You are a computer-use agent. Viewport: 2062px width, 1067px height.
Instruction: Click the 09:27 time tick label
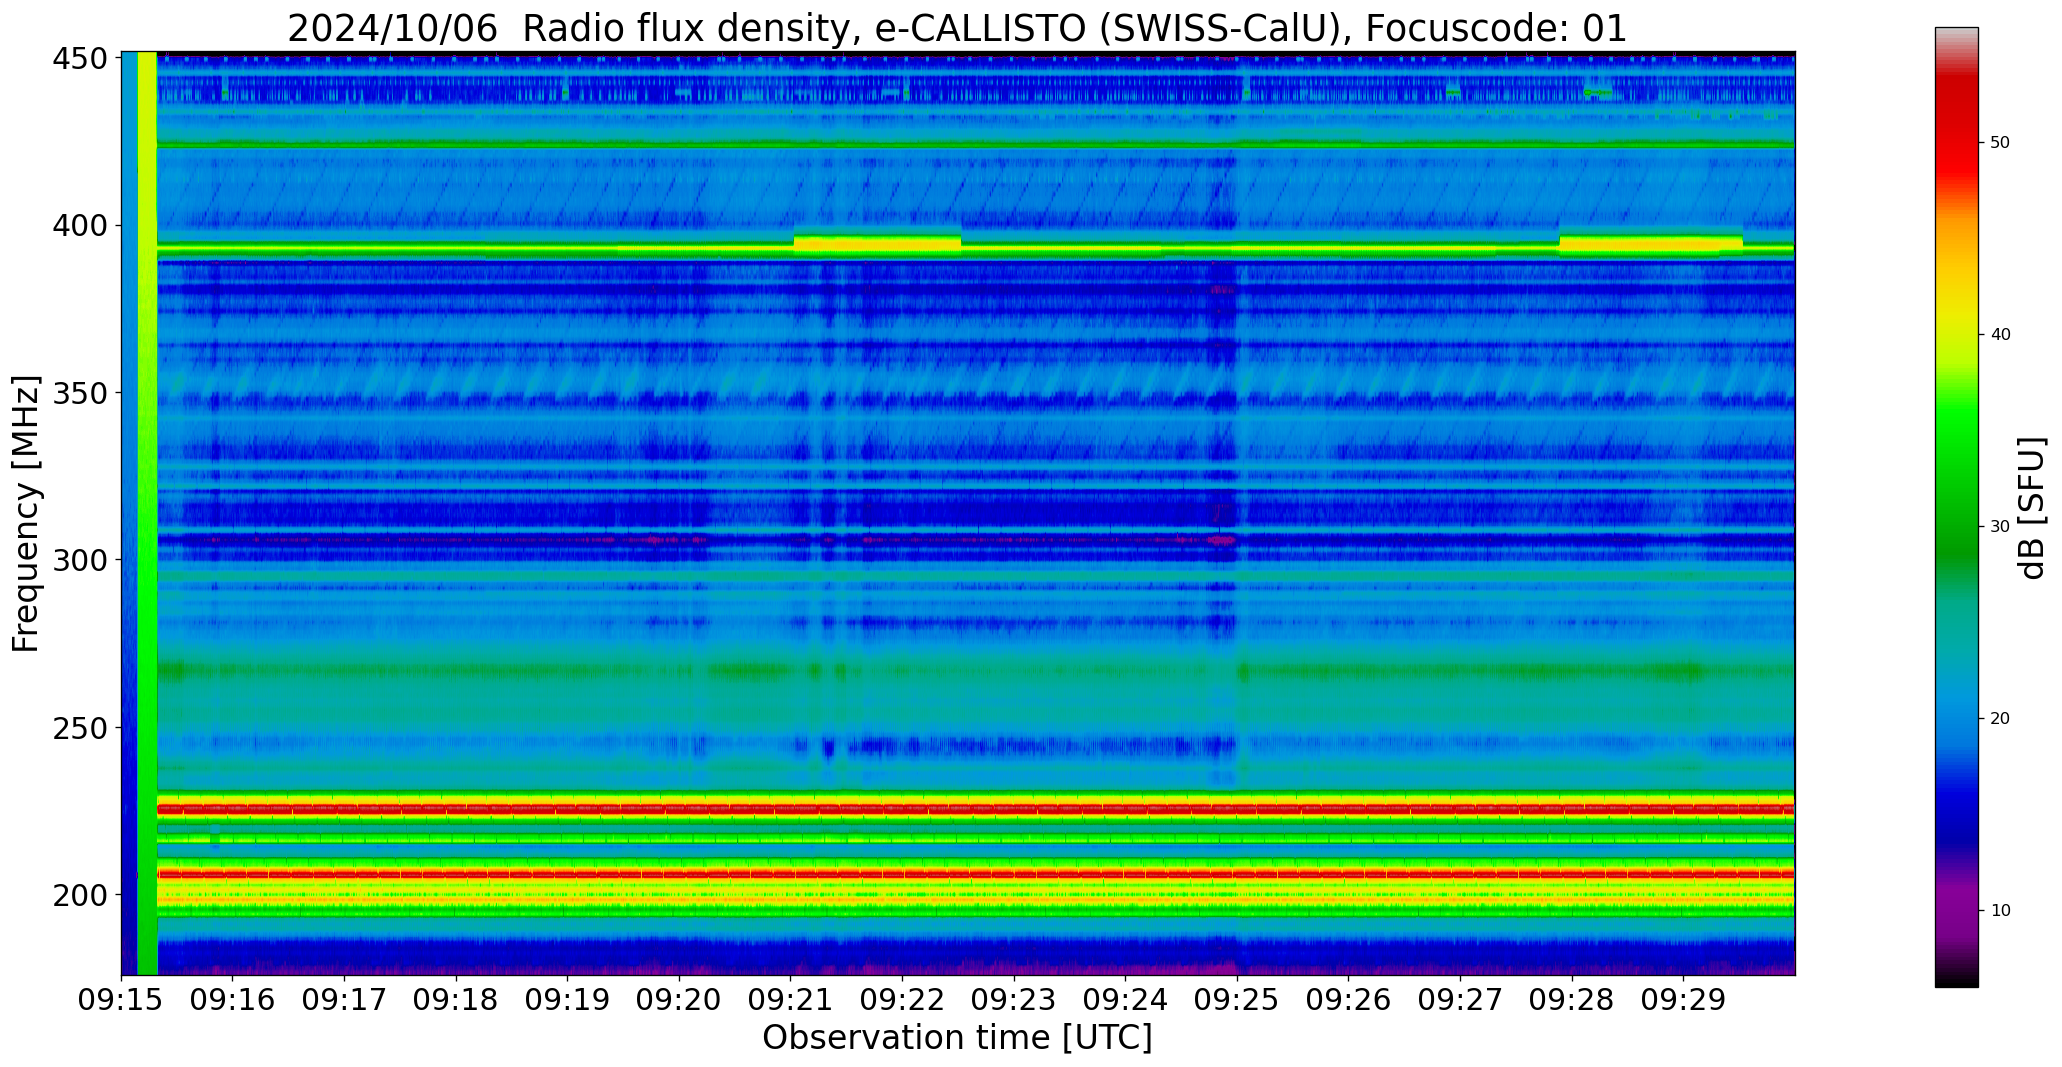pos(1460,1000)
